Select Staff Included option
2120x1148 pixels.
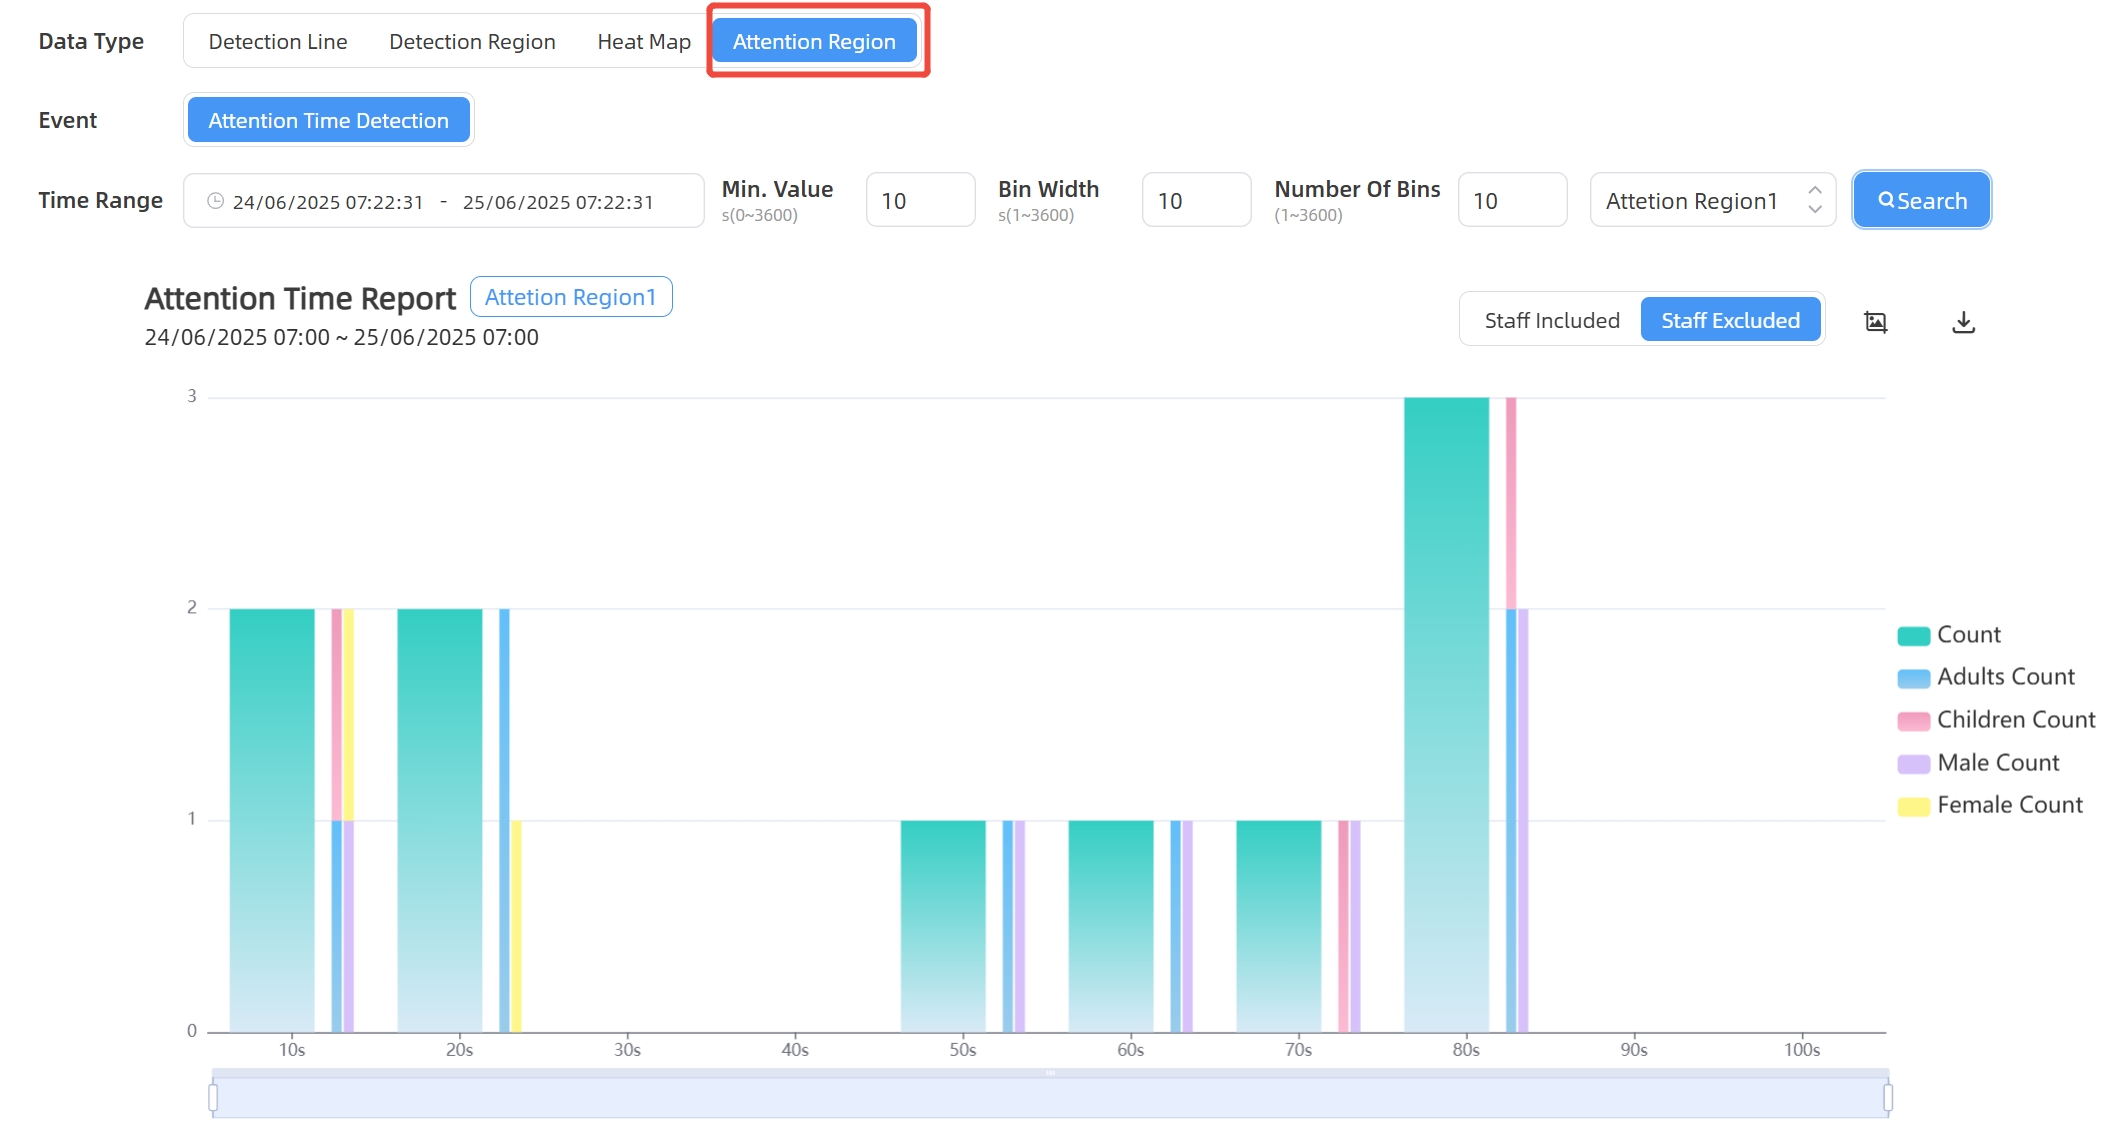pos(1551,320)
